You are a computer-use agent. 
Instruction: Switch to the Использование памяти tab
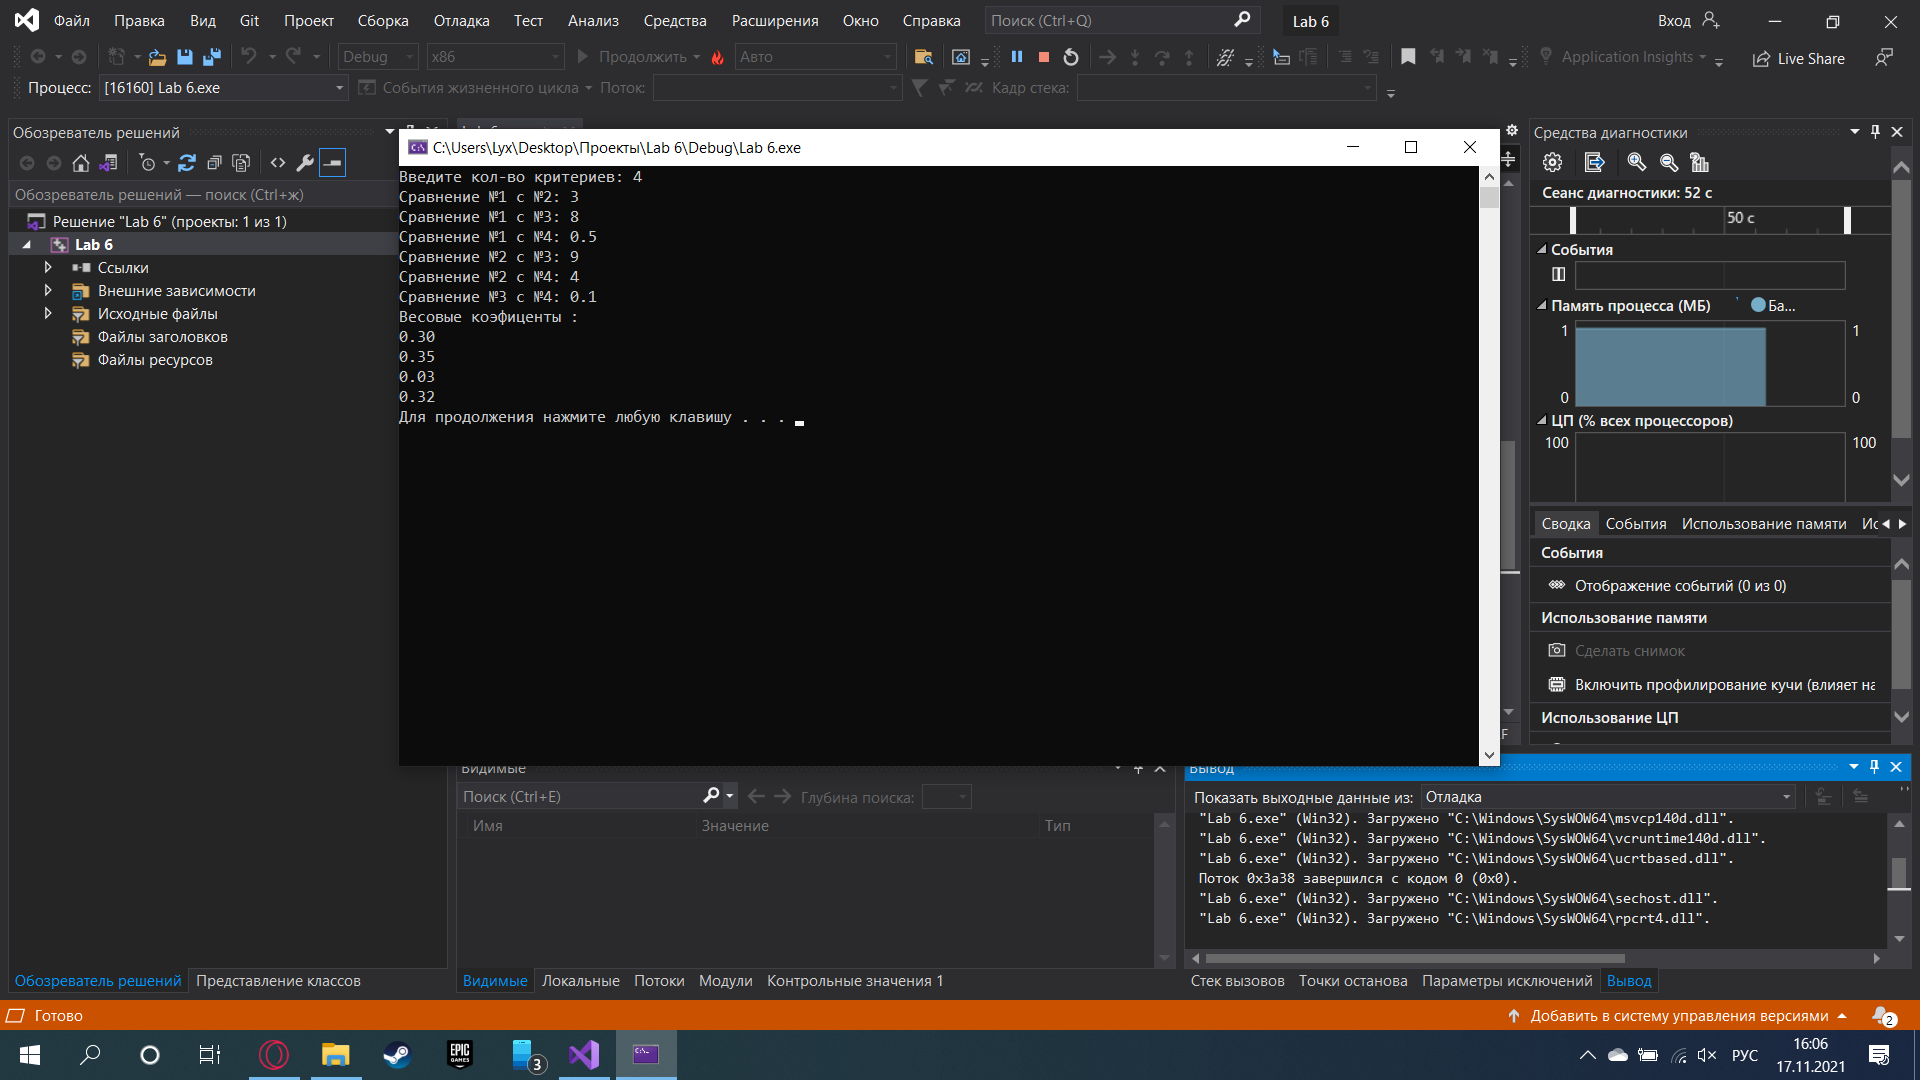tap(1763, 524)
